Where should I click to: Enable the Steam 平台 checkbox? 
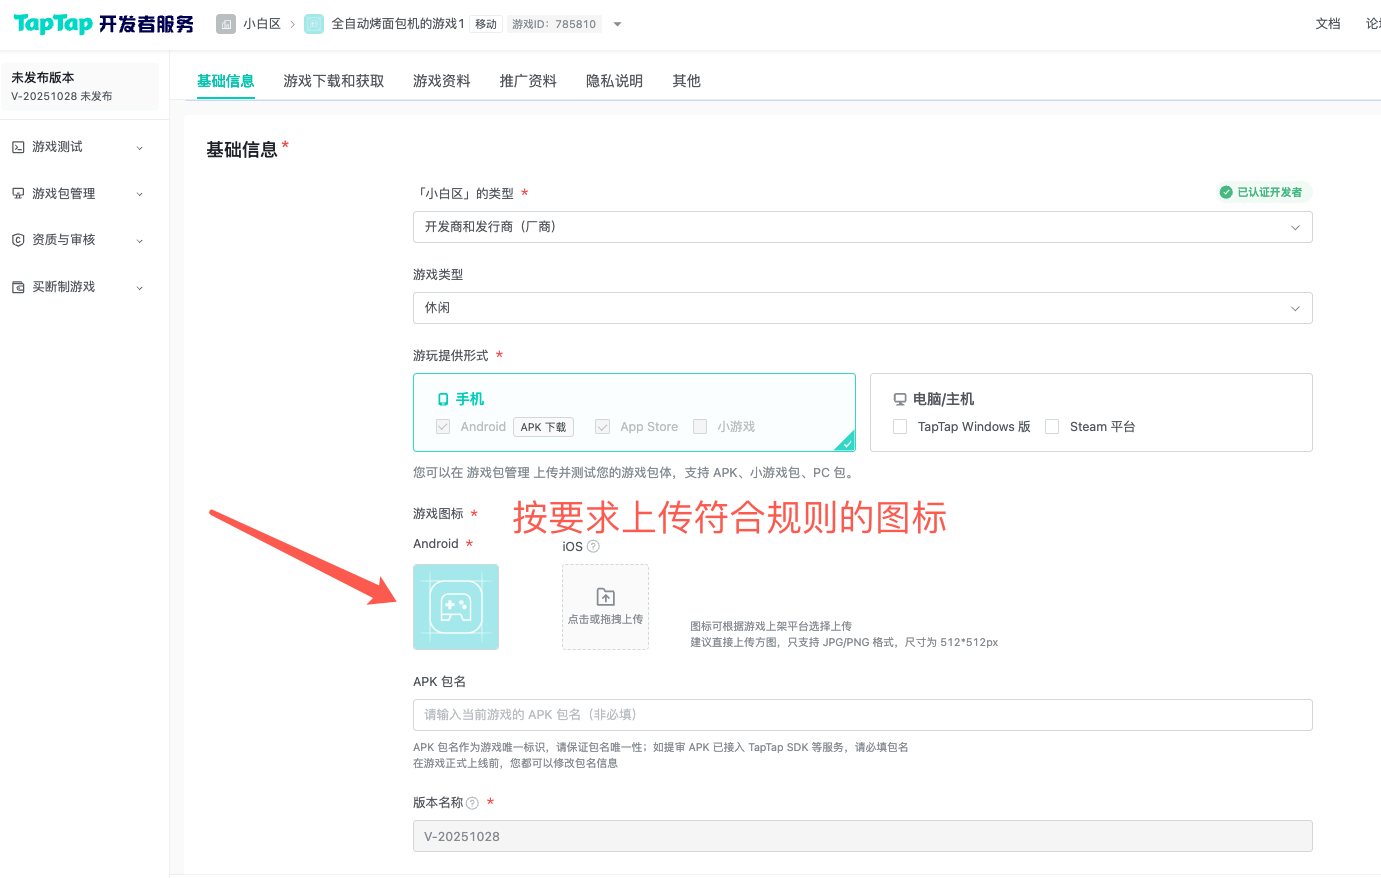[x=1052, y=427]
